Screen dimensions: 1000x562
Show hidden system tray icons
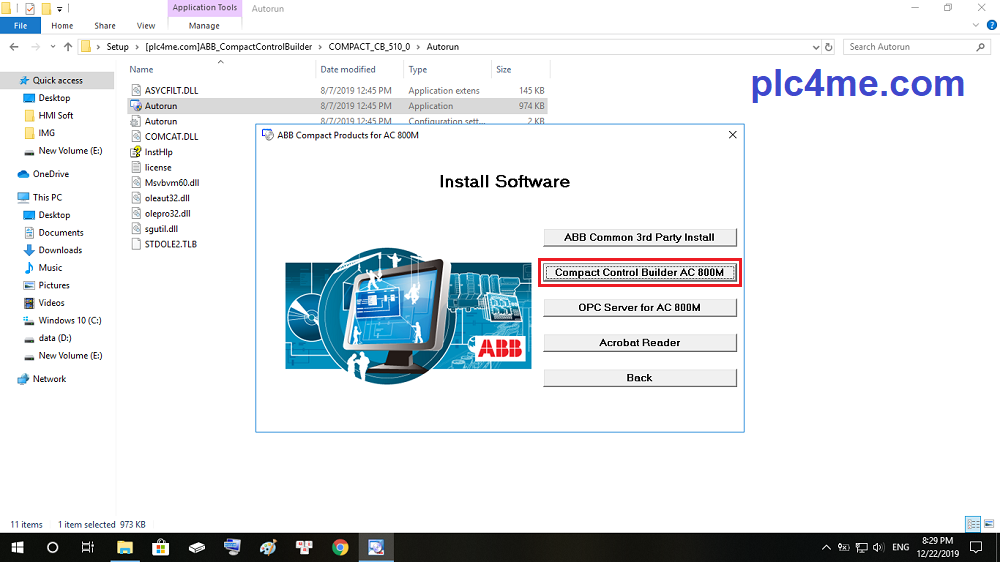[826, 547]
